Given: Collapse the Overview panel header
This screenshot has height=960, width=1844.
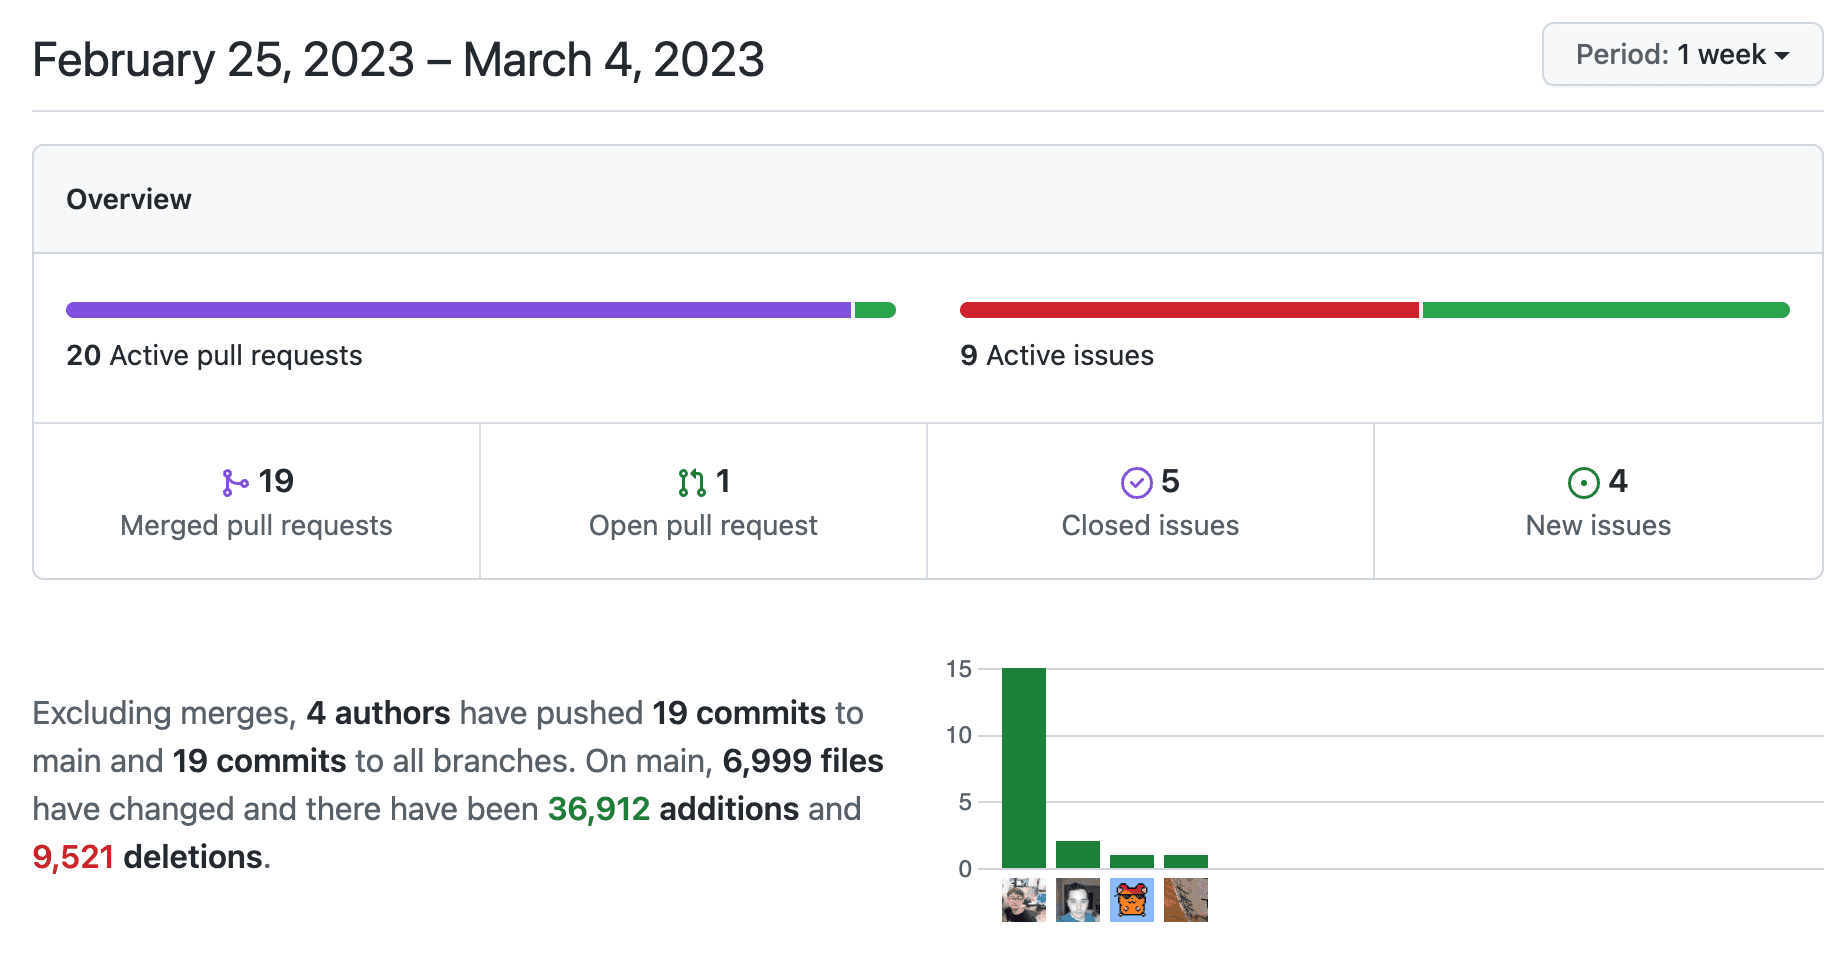Looking at the screenshot, I should point(128,199).
